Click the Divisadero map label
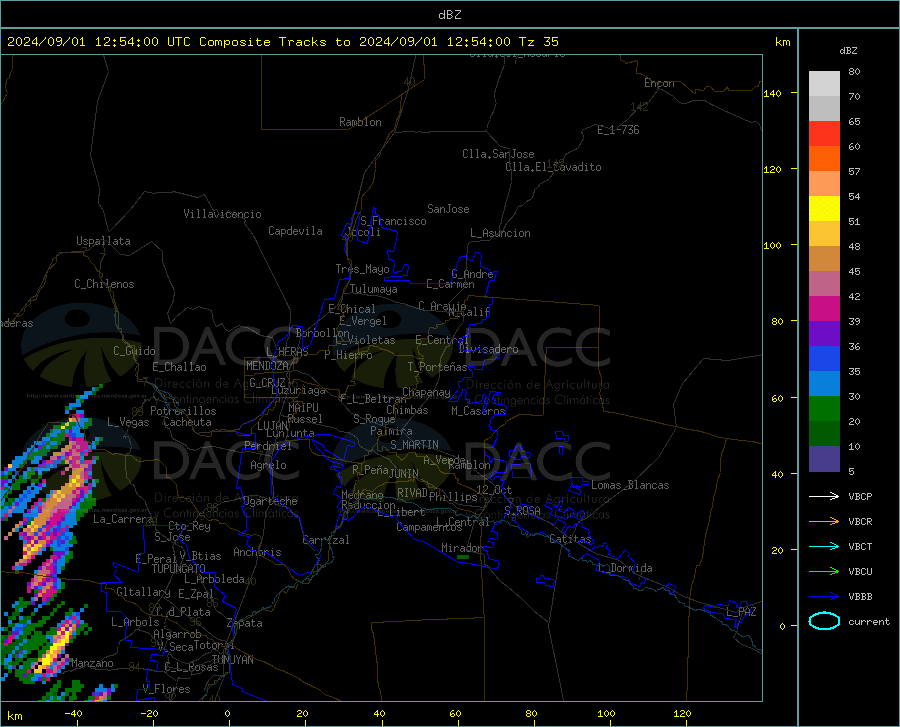 pyautogui.click(x=488, y=349)
